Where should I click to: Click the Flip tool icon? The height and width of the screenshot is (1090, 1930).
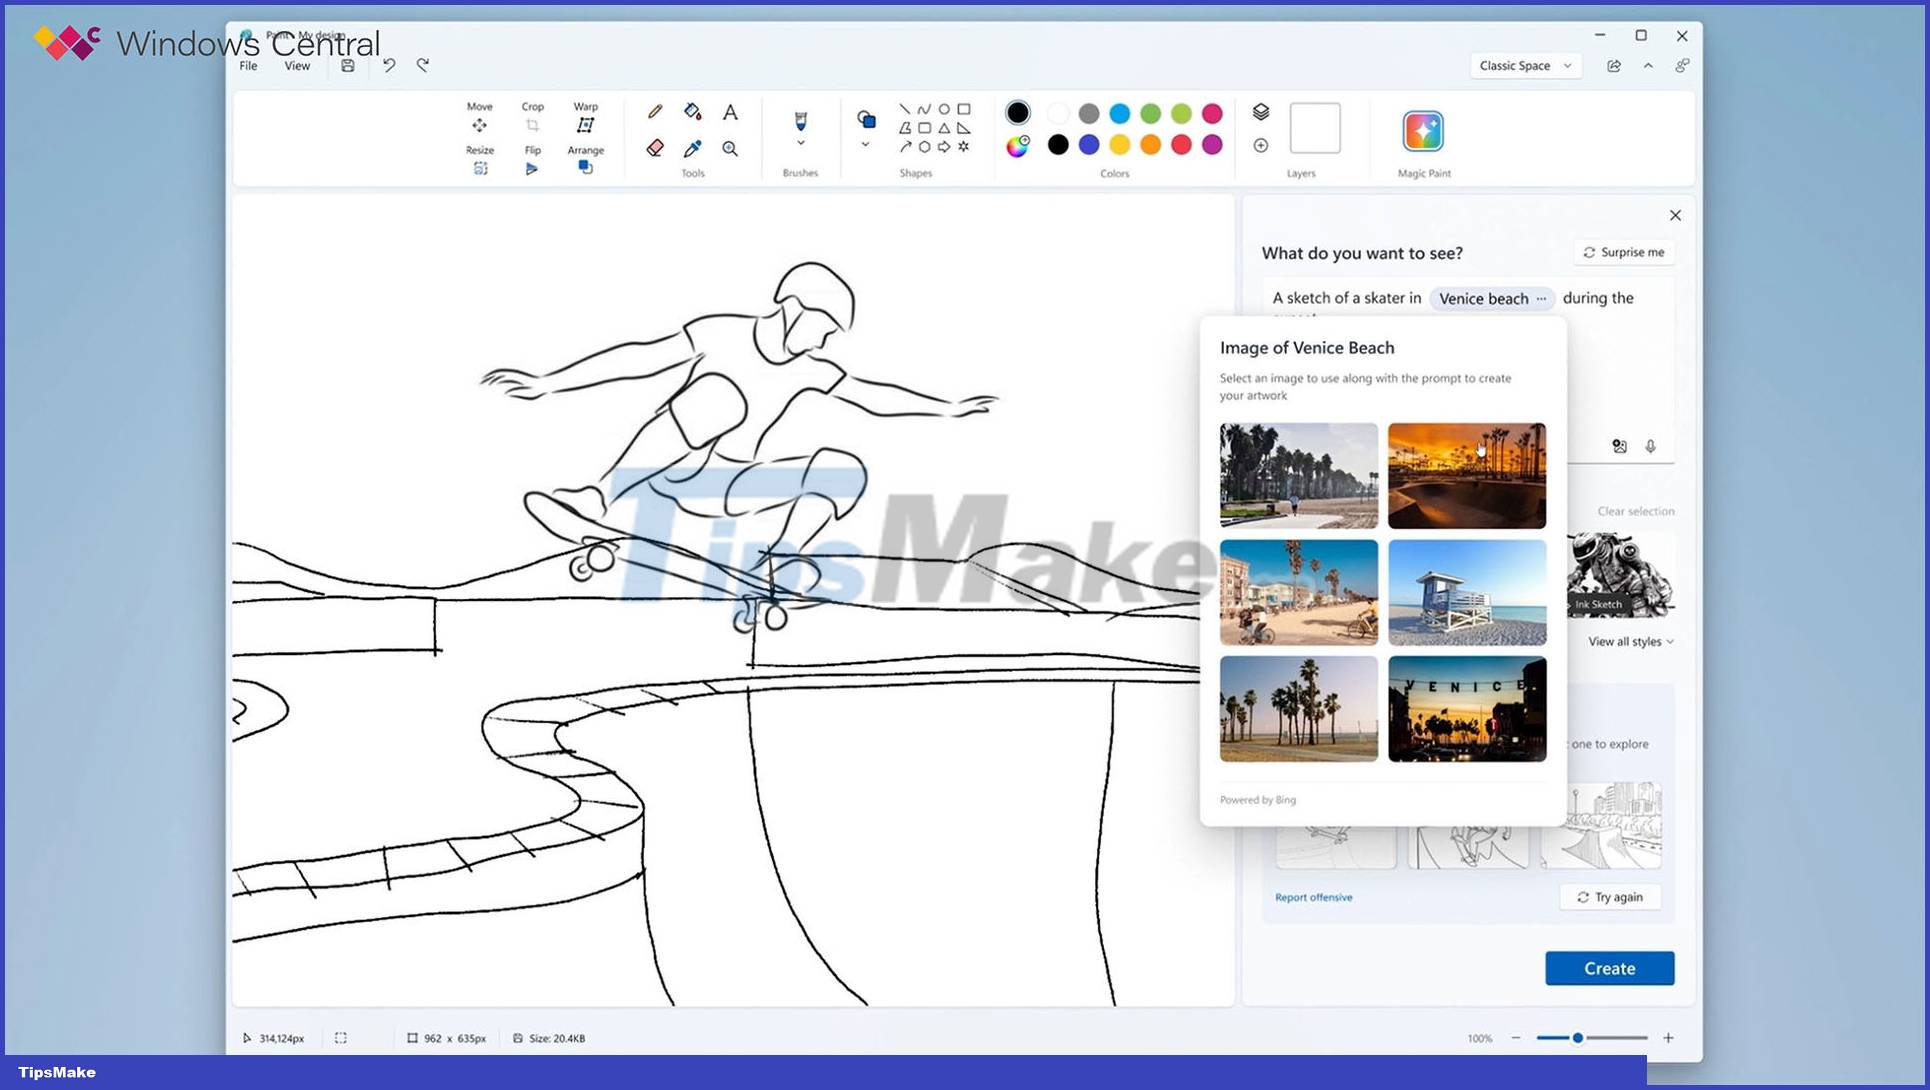(532, 168)
